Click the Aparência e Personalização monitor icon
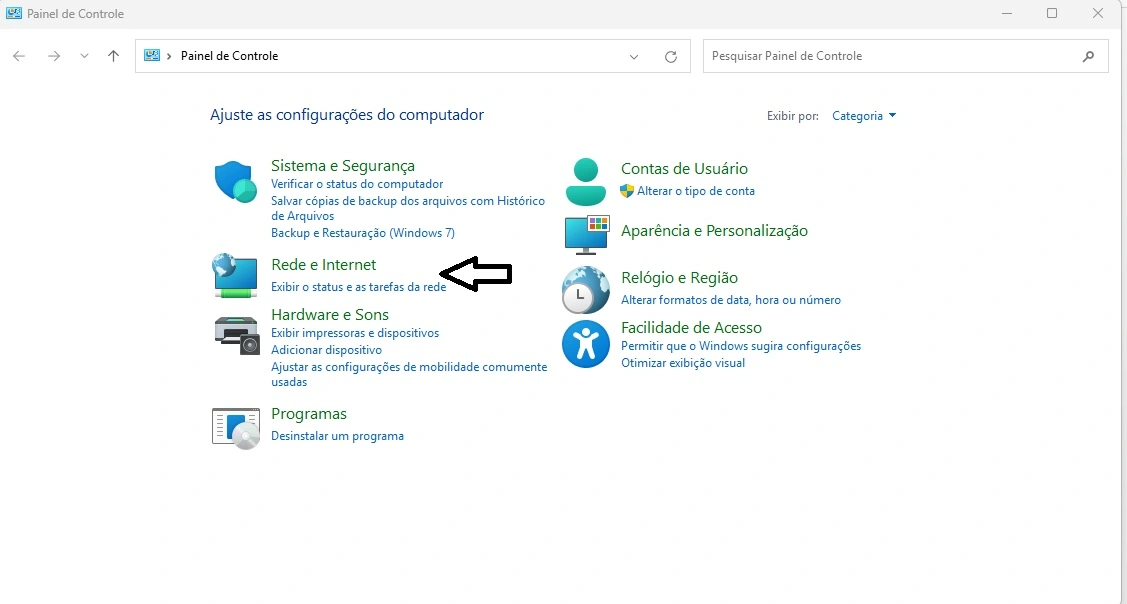1127x604 pixels. [x=586, y=234]
